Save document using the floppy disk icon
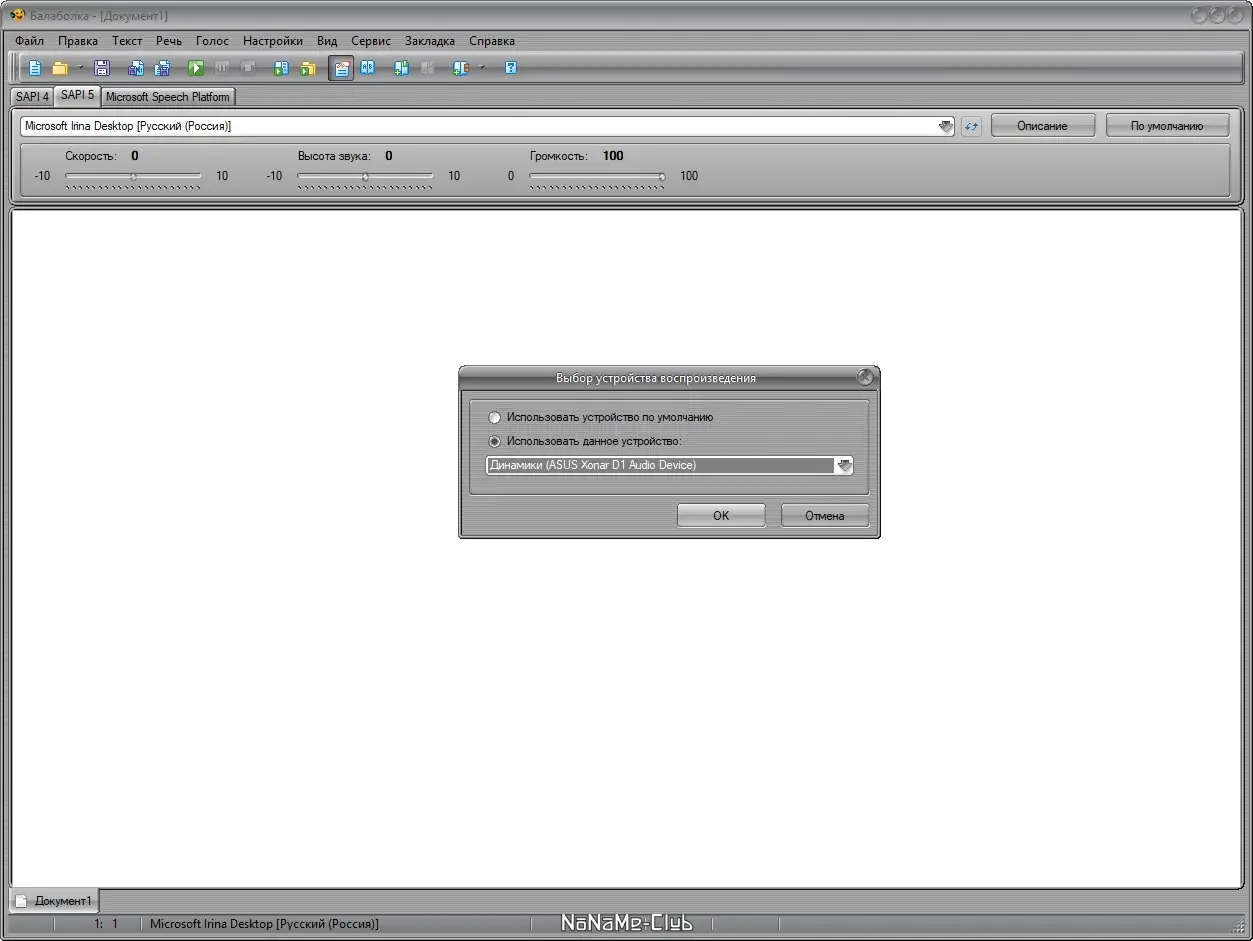Image resolution: width=1253 pixels, height=941 pixels. [101, 68]
